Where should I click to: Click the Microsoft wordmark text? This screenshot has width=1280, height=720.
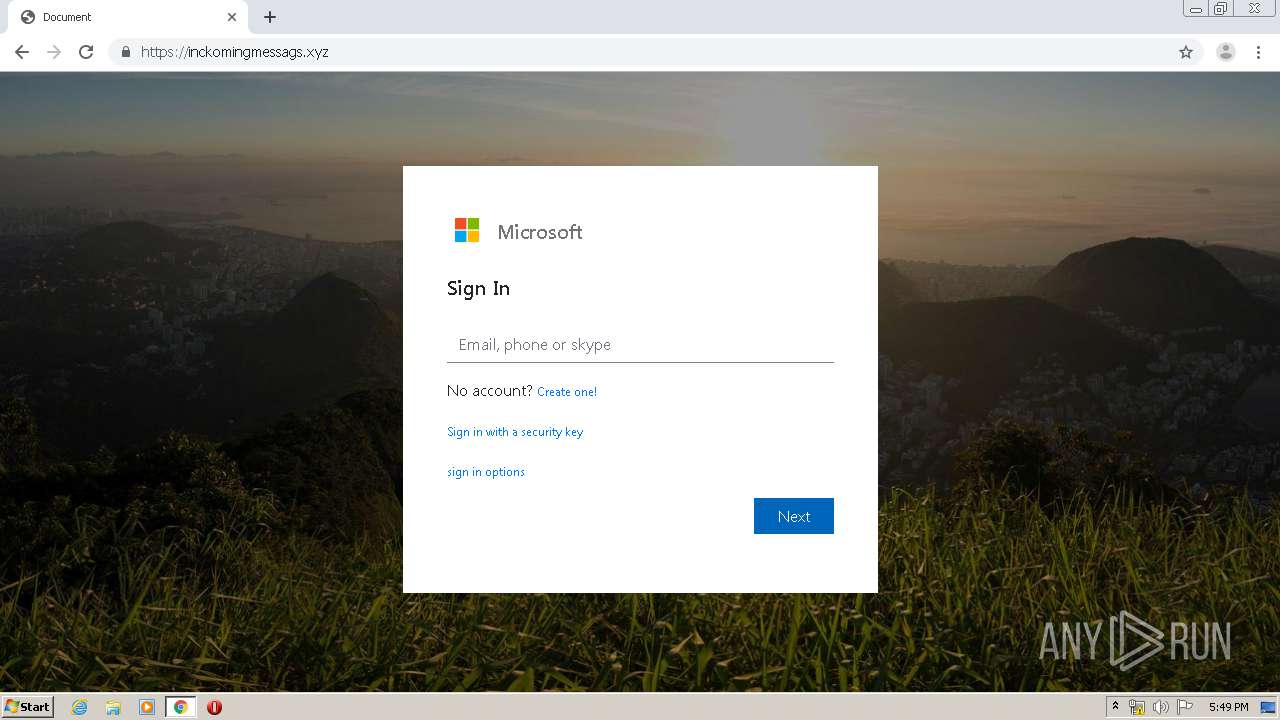click(540, 232)
